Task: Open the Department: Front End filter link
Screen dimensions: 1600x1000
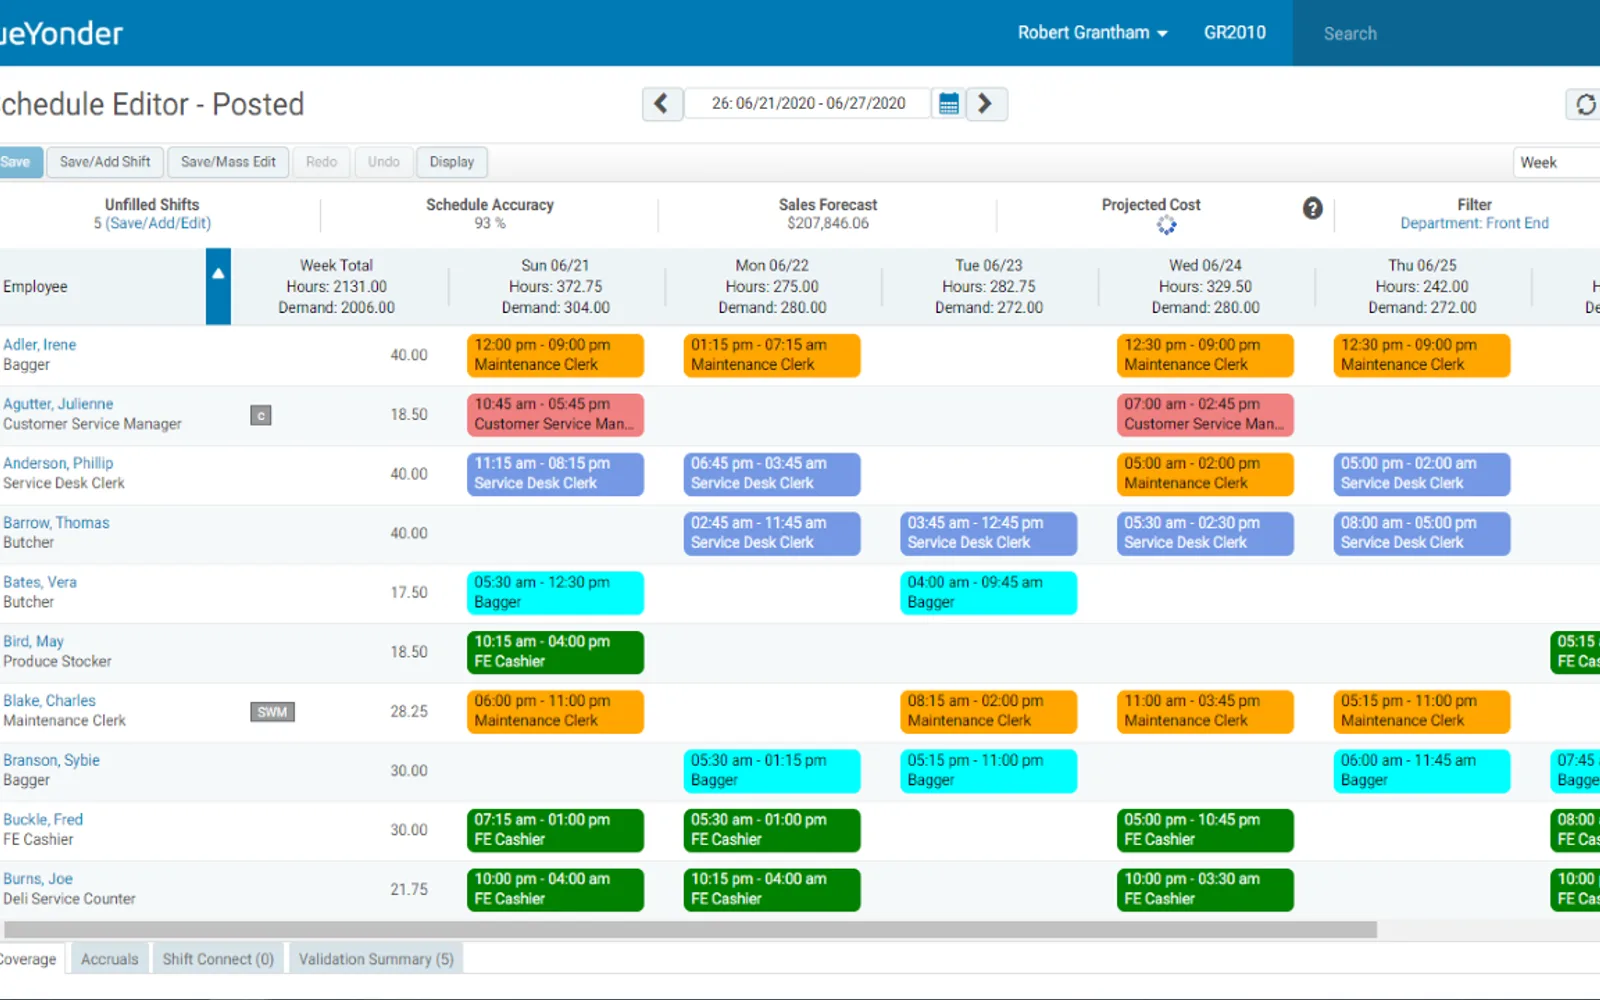Action: pyautogui.click(x=1474, y=224)
